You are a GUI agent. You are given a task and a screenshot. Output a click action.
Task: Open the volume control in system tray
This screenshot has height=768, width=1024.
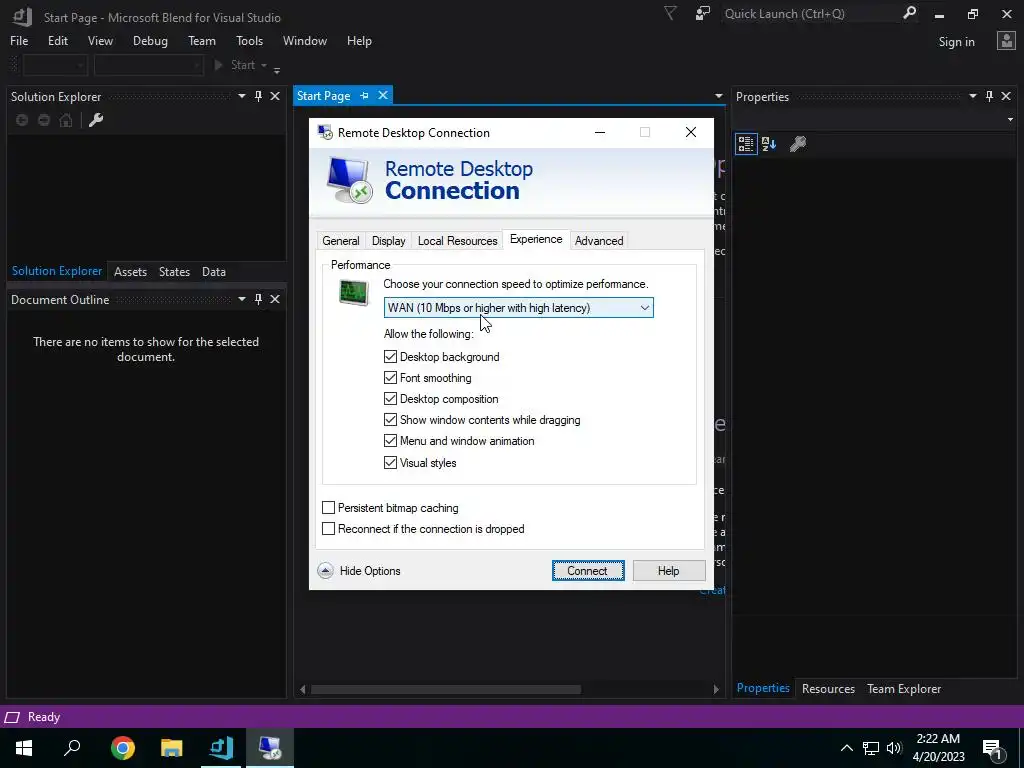coord(894,748)
